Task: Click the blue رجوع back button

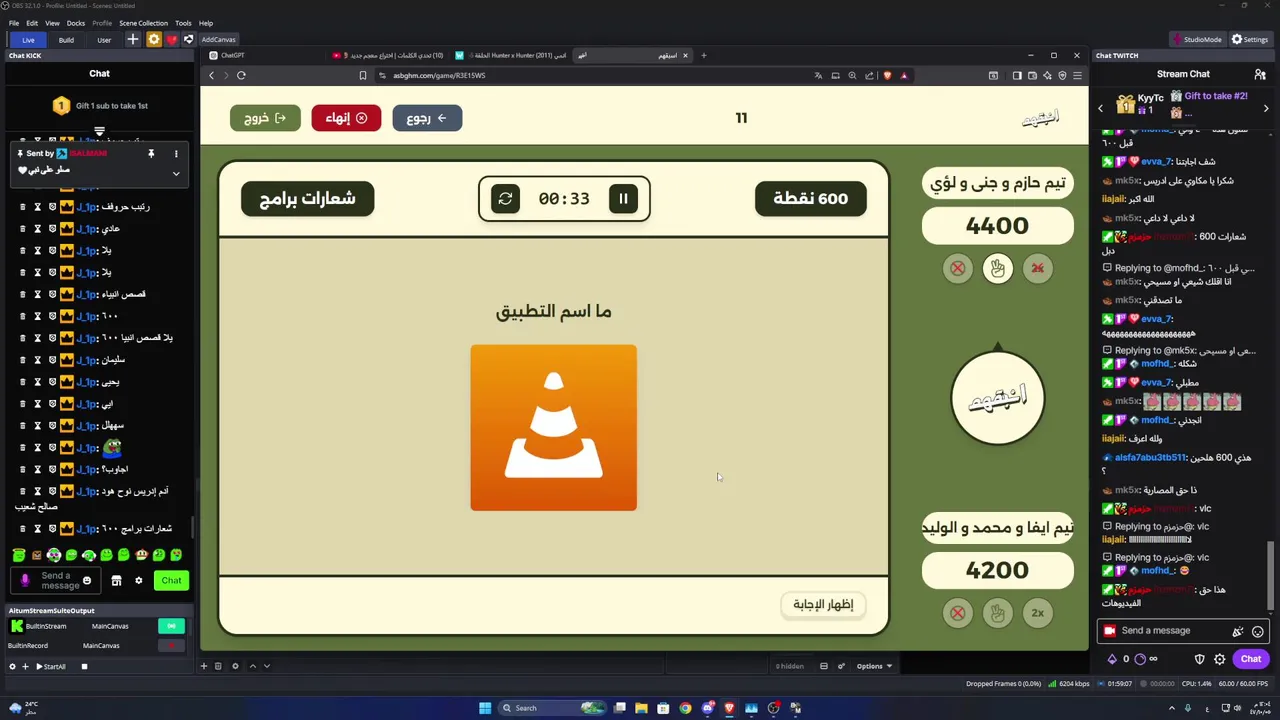Action: click(x=427, y=118)
